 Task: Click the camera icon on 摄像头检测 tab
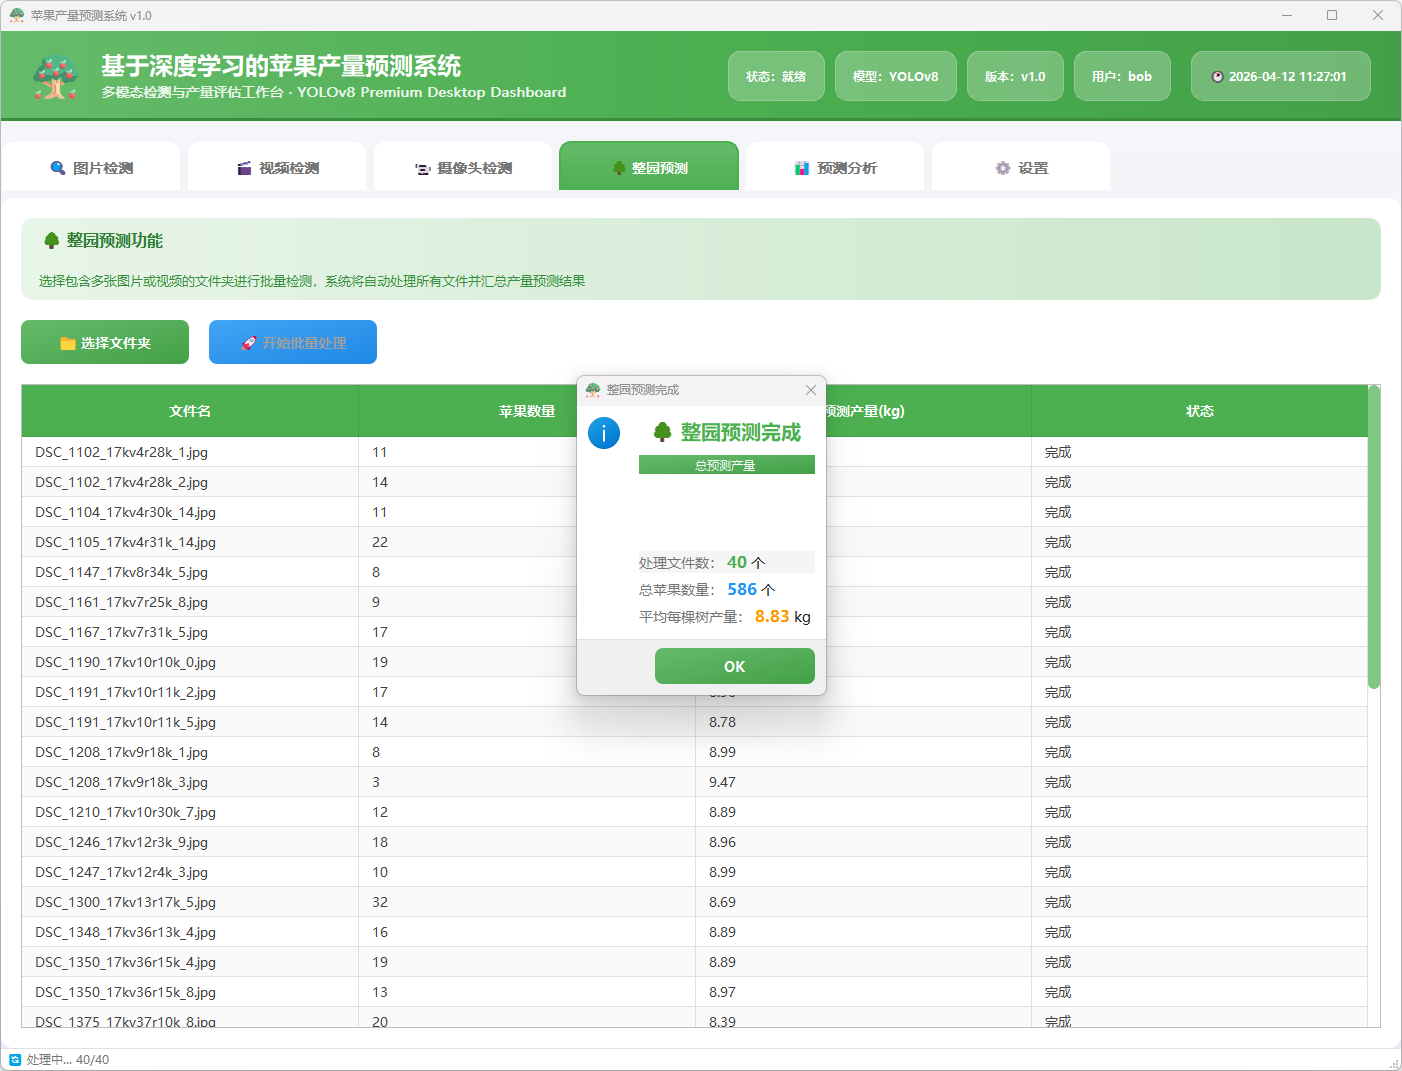click(423, 169)
